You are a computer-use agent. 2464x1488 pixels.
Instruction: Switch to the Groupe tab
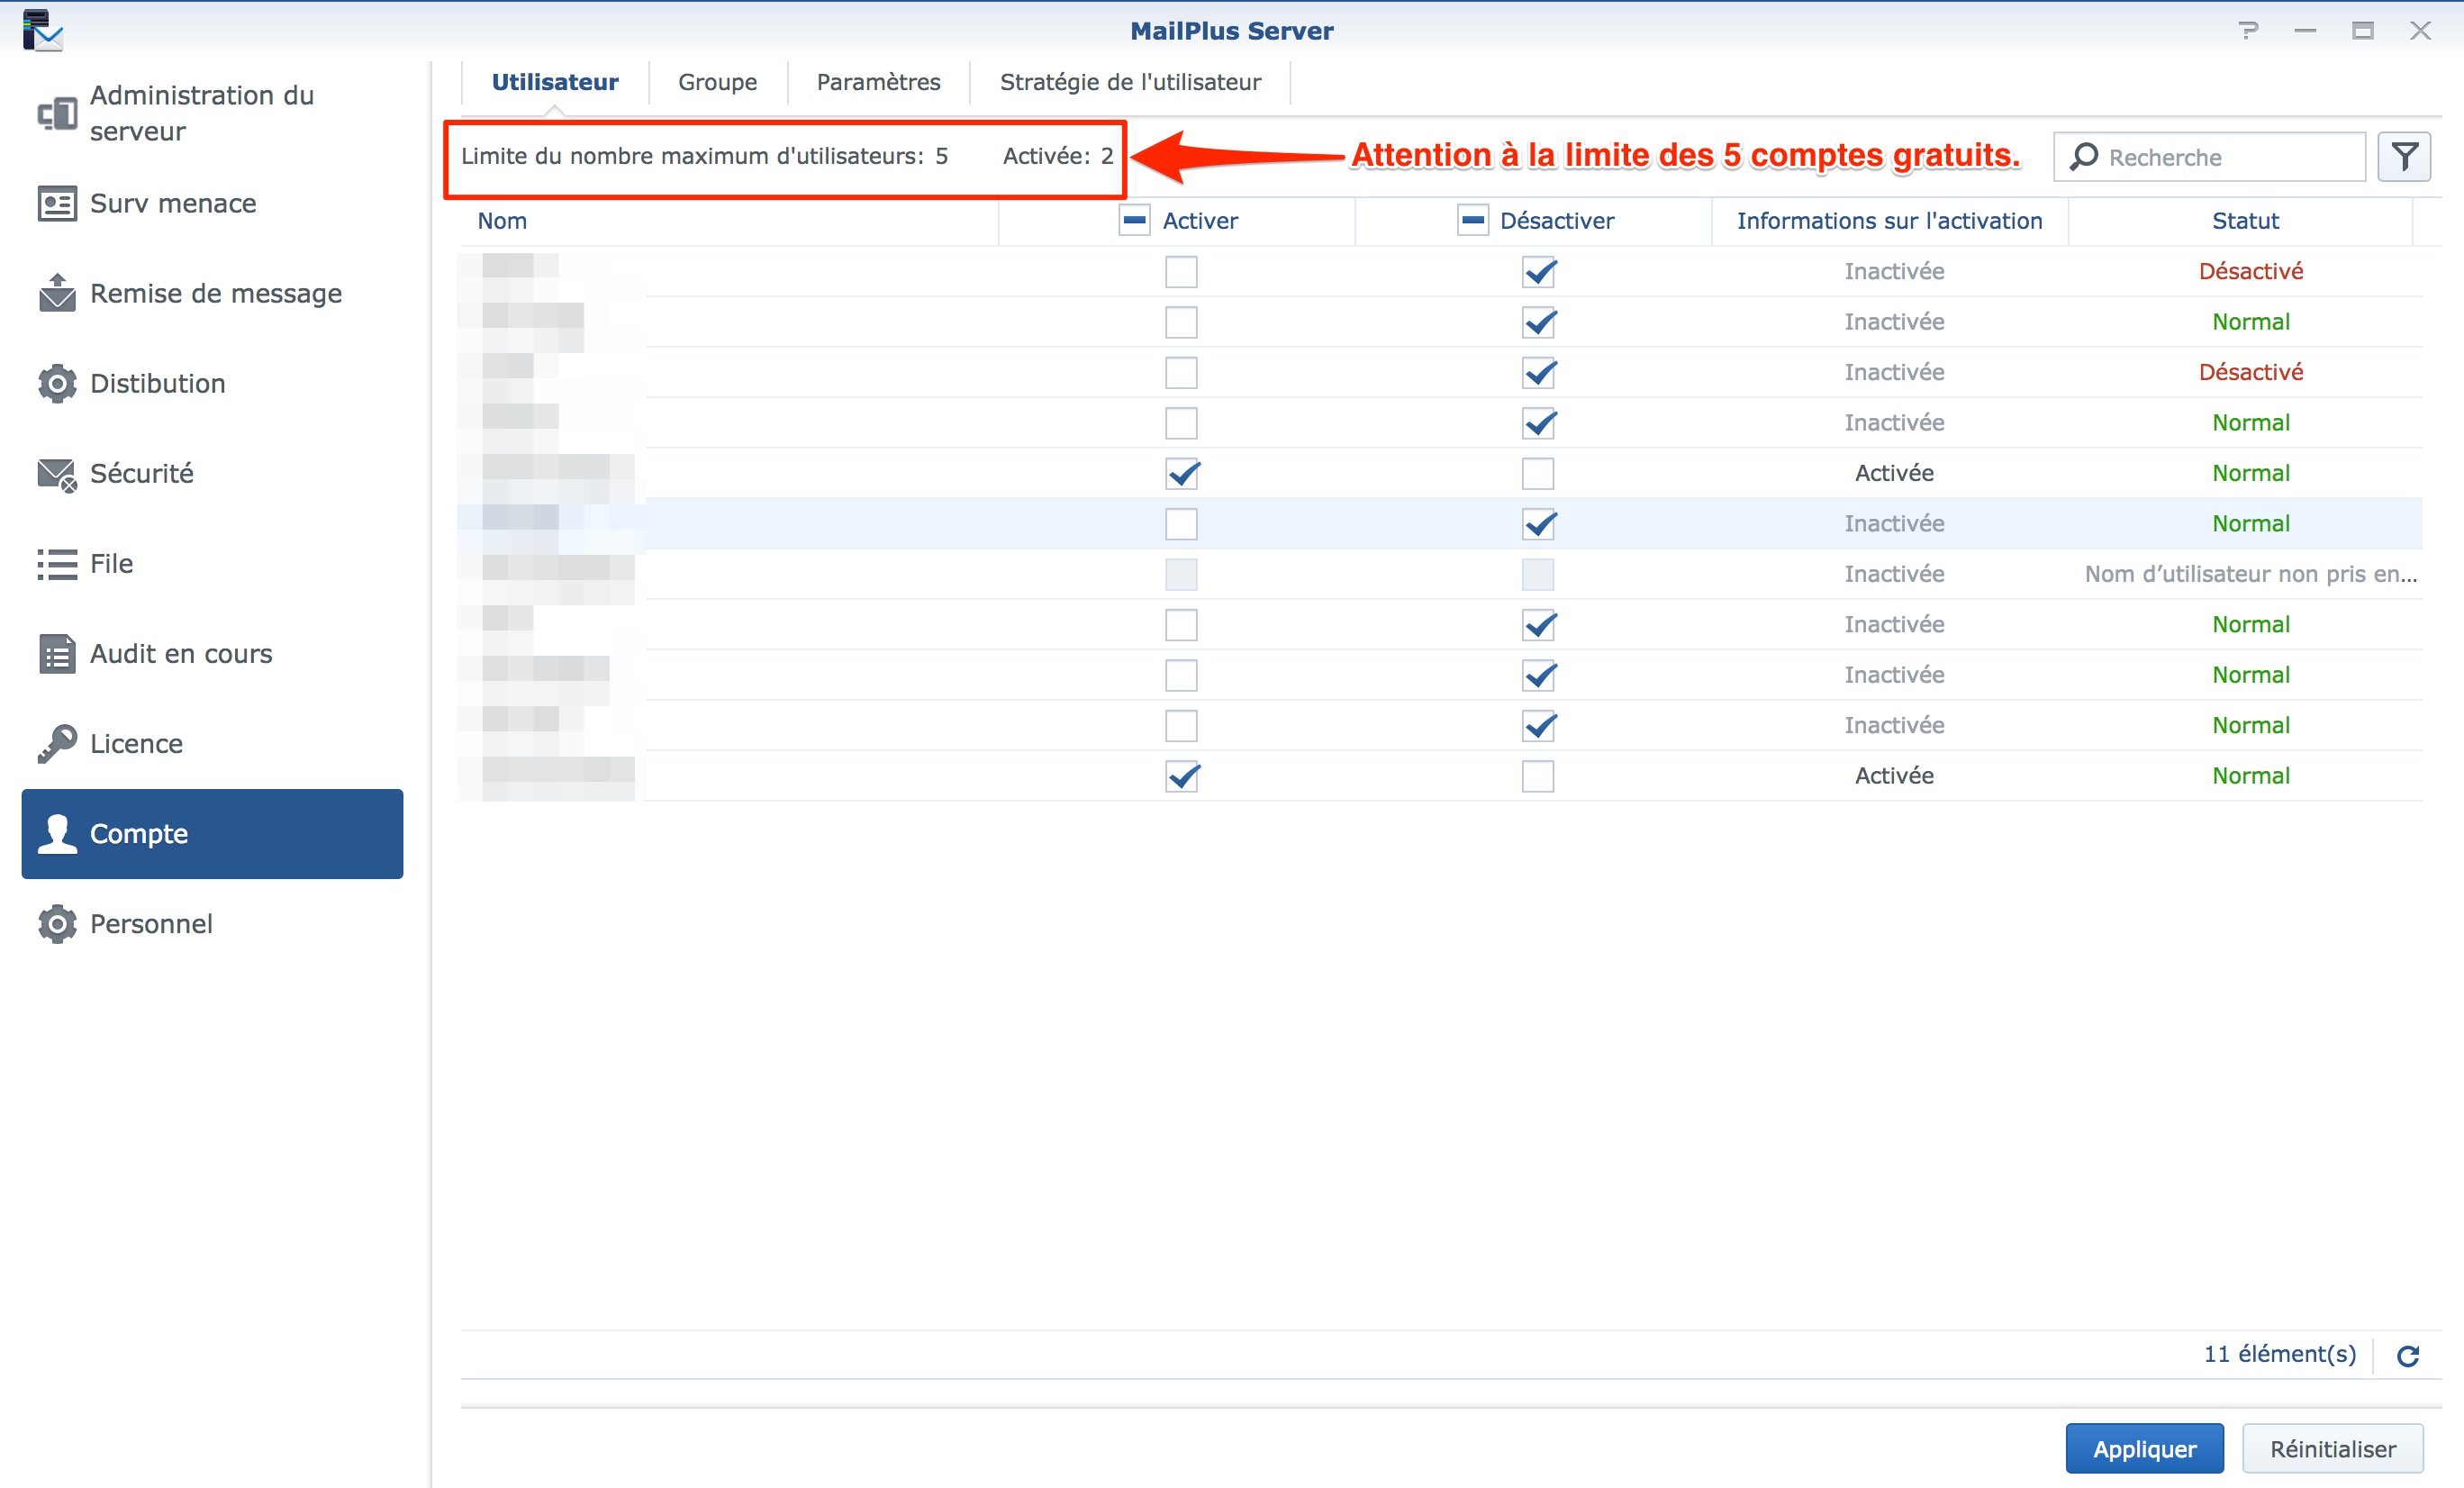717,82
